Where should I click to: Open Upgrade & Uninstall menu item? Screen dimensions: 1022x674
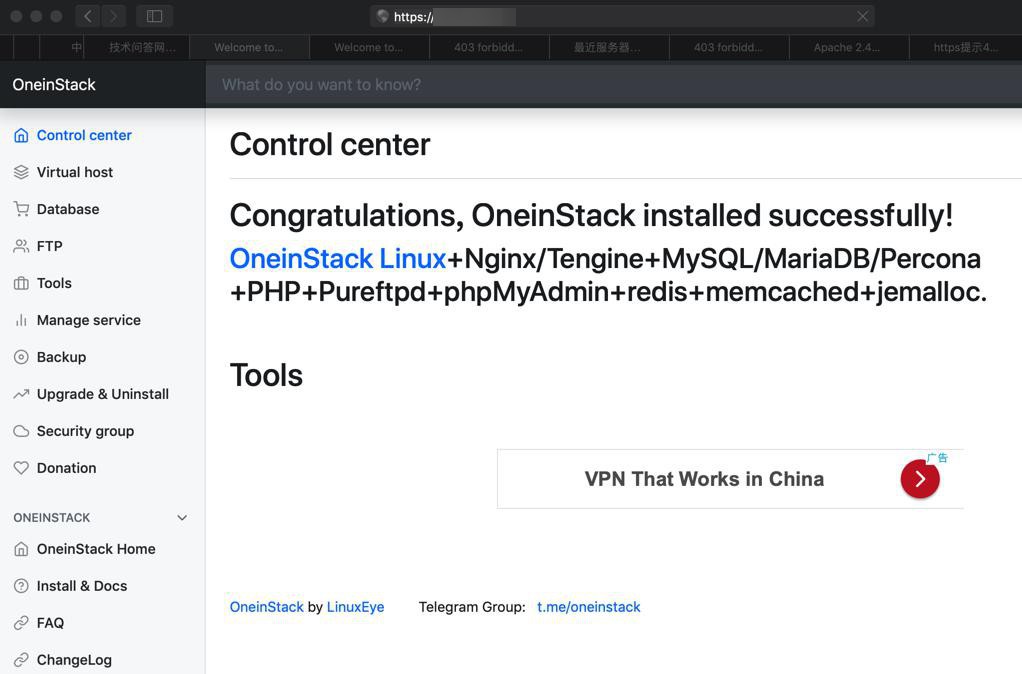point(102,394)
